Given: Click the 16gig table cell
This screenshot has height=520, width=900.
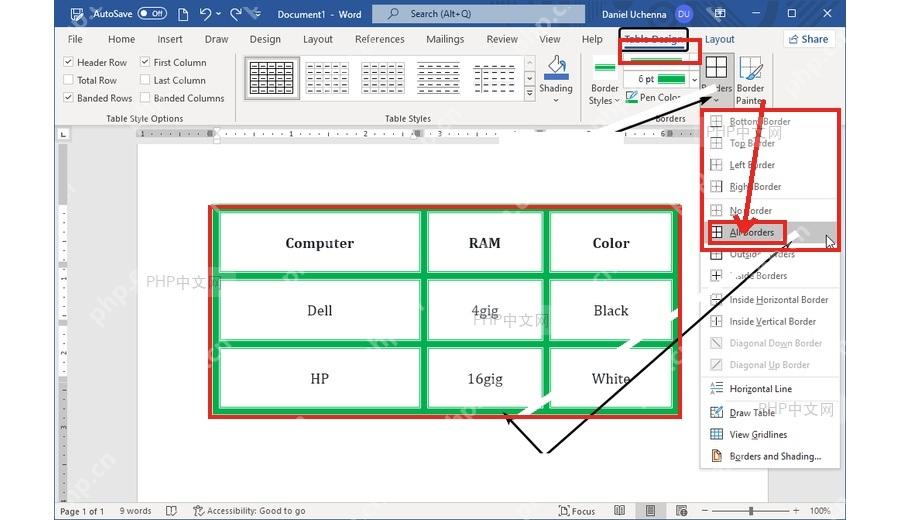Looking at the screenshot, I should (x=485, y=379).
